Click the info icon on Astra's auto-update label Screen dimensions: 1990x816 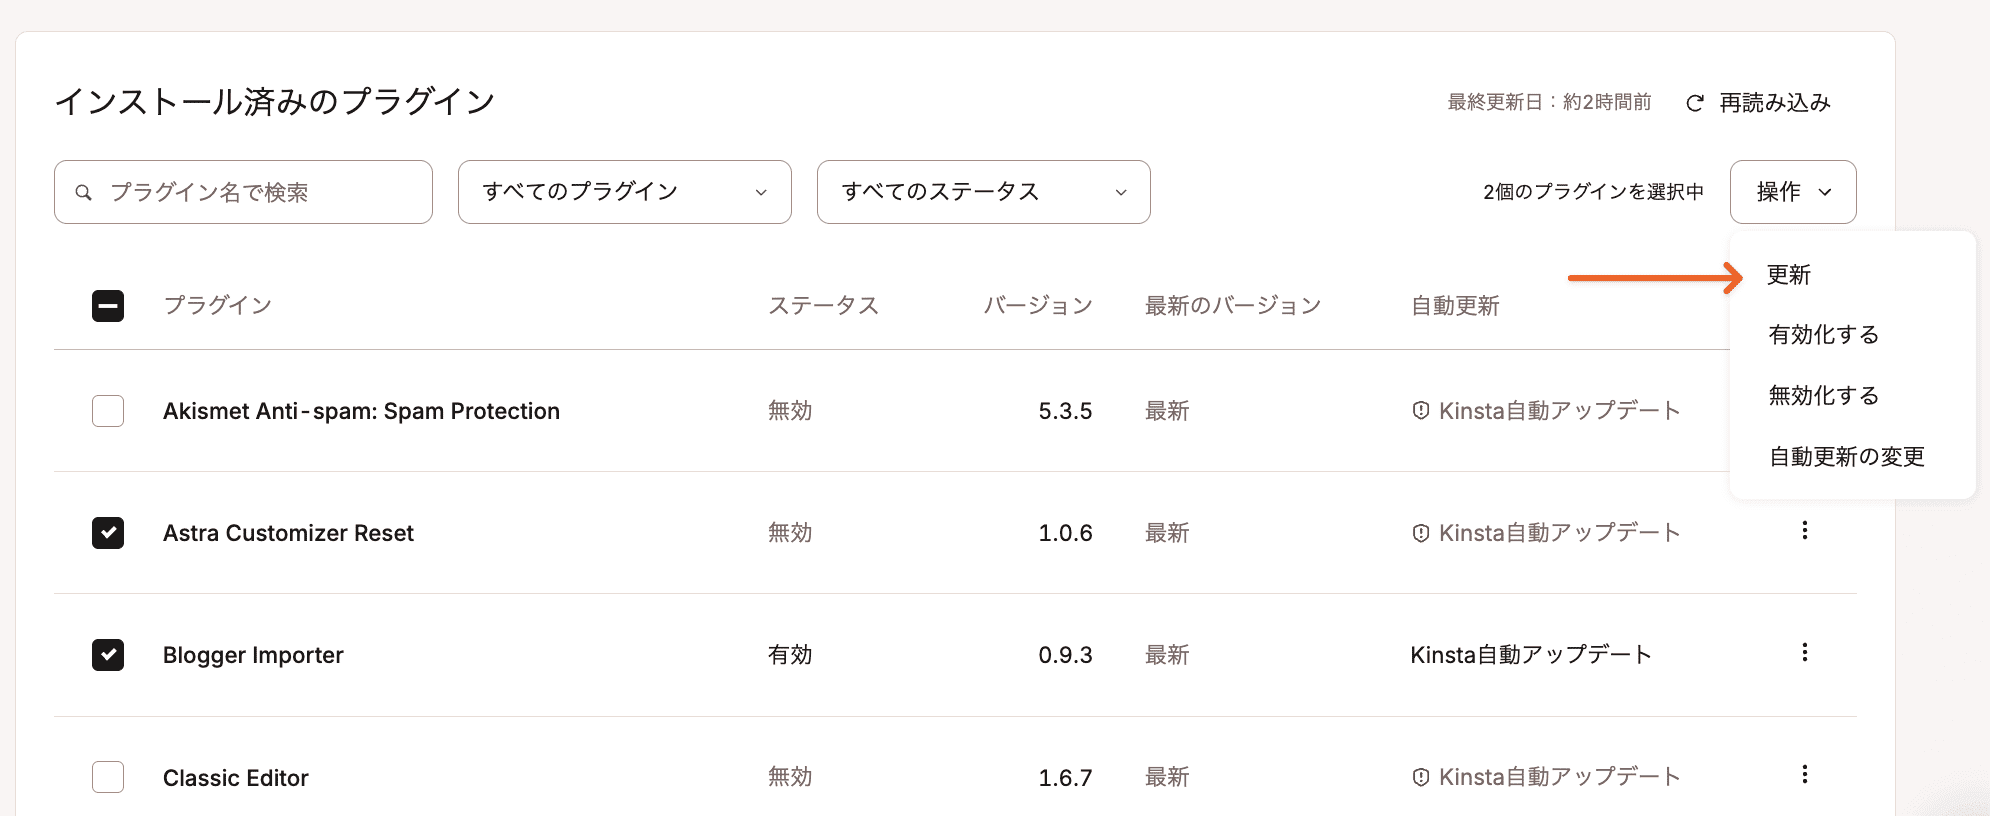click(1419, 533)
